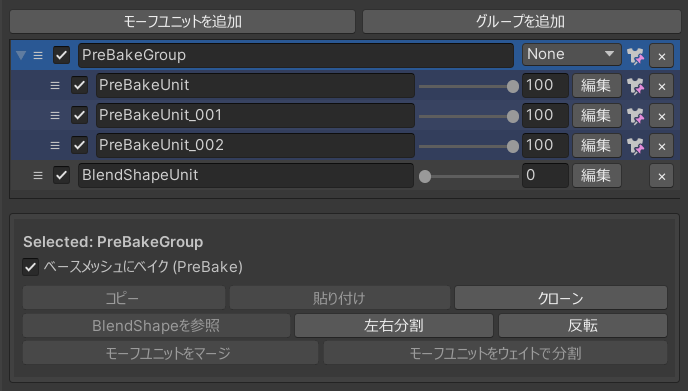Grab the drag handle of PreBakeGroup

pos(38,56)
